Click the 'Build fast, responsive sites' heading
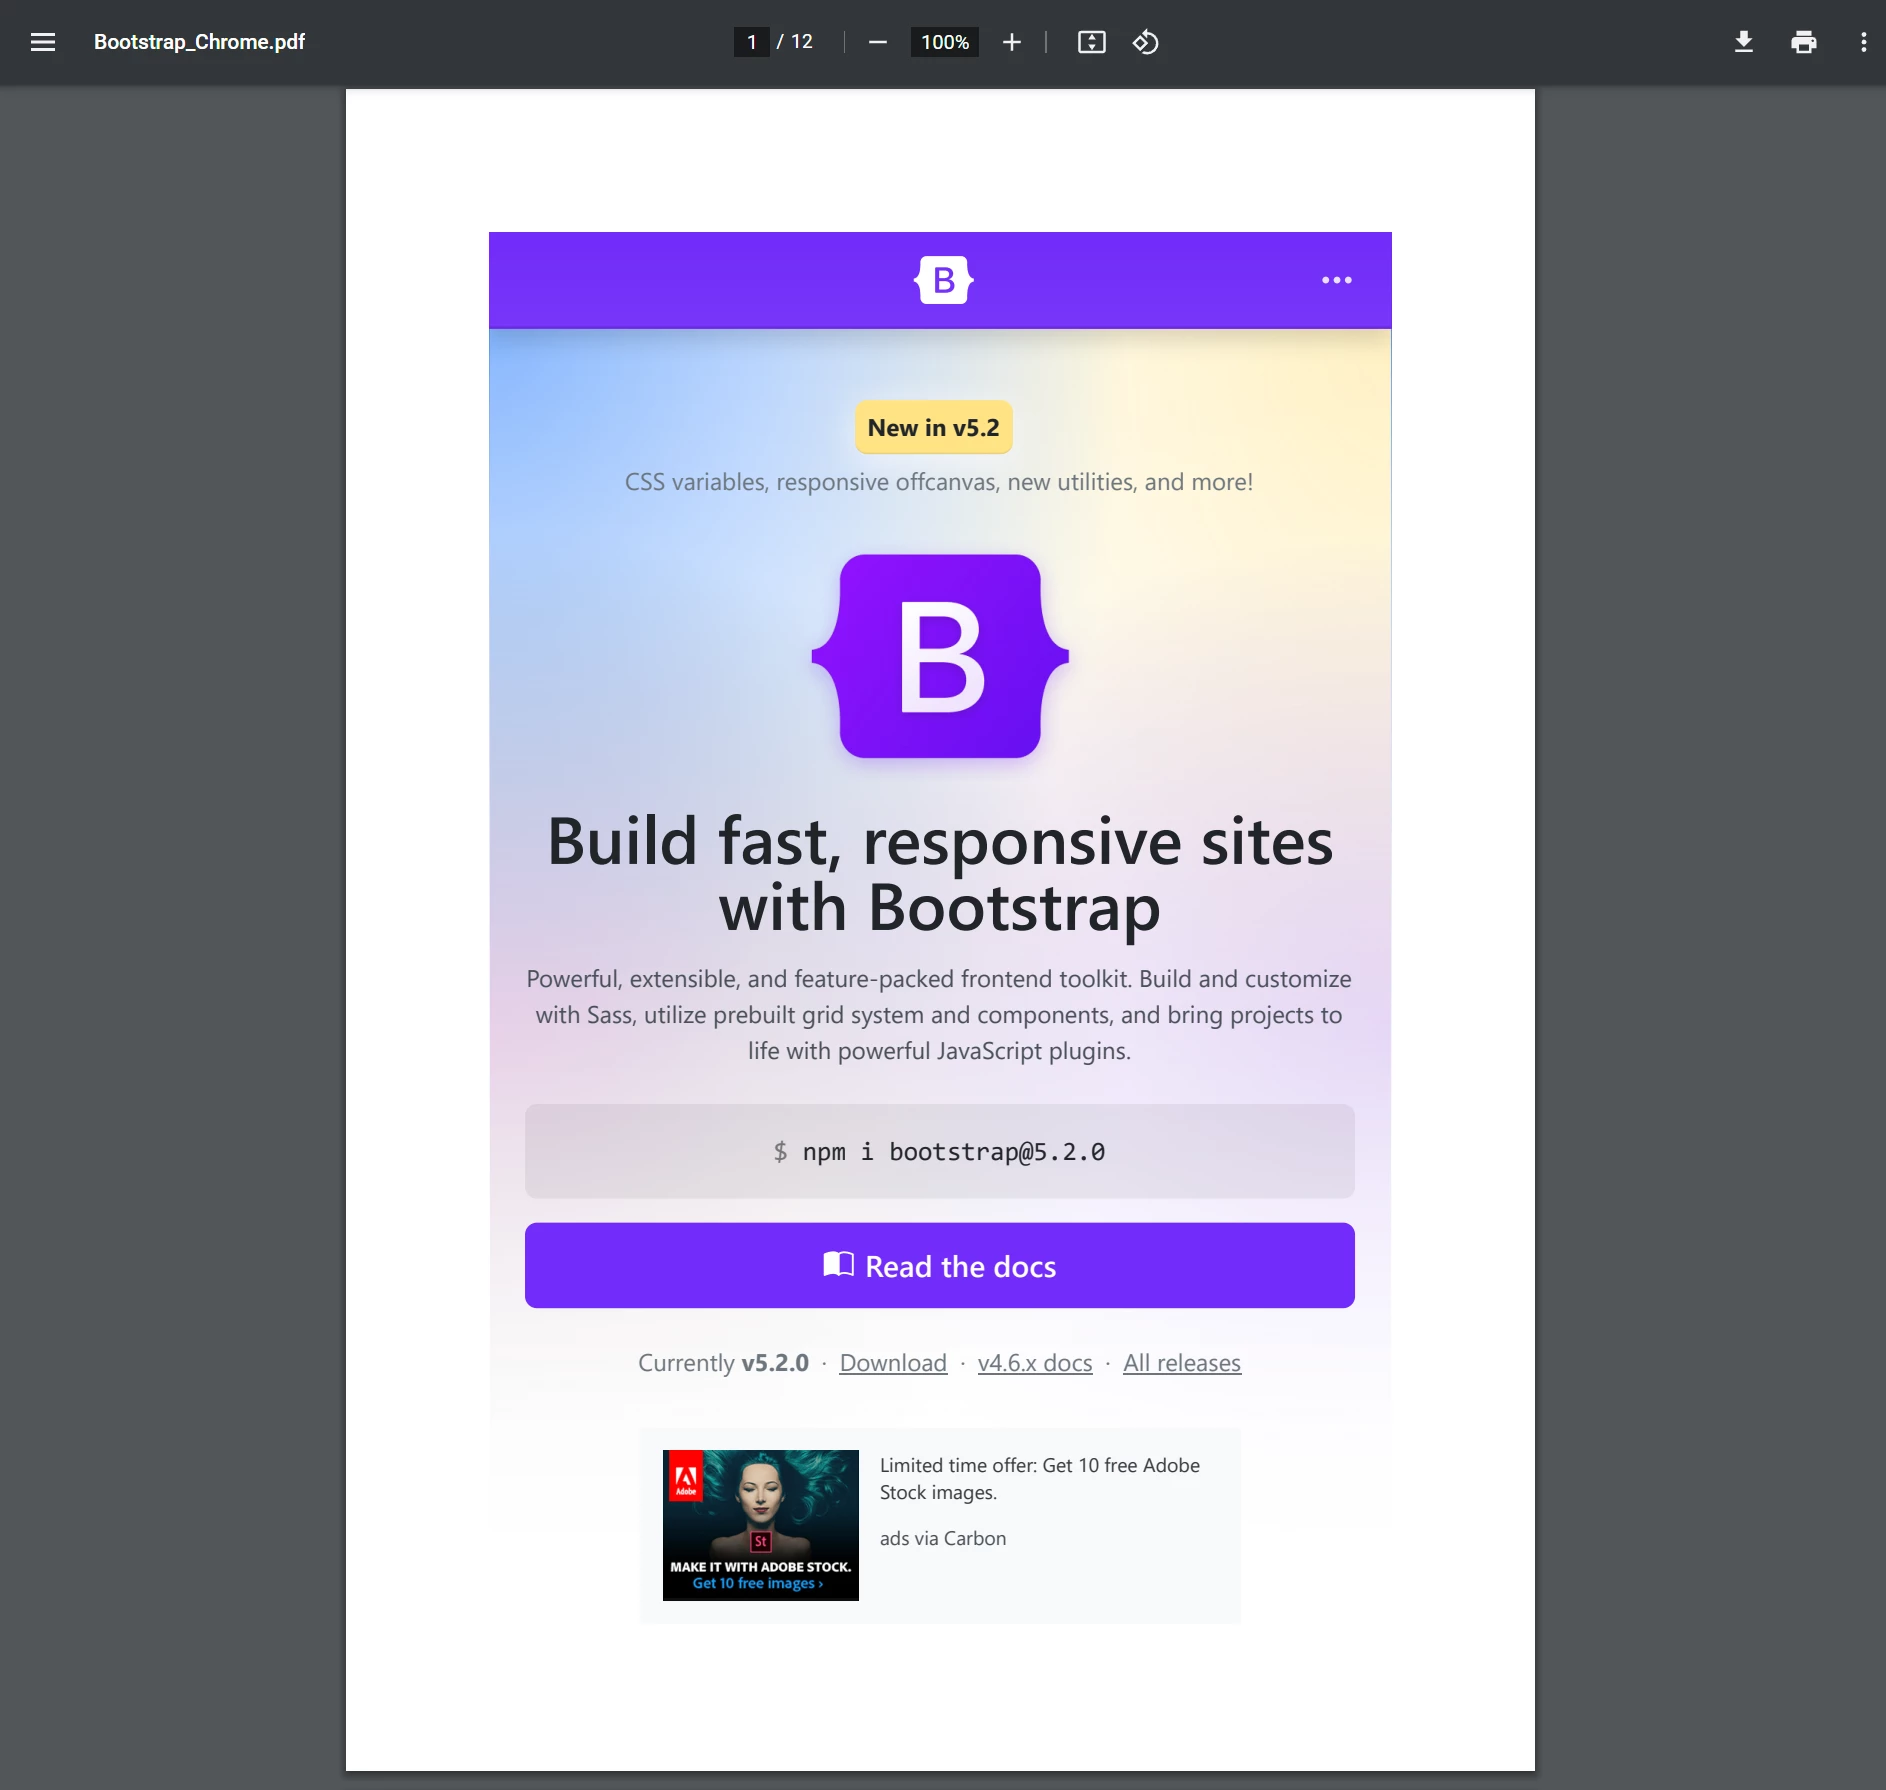Viewport: 1886px width, 1790px height. (939, 874)
